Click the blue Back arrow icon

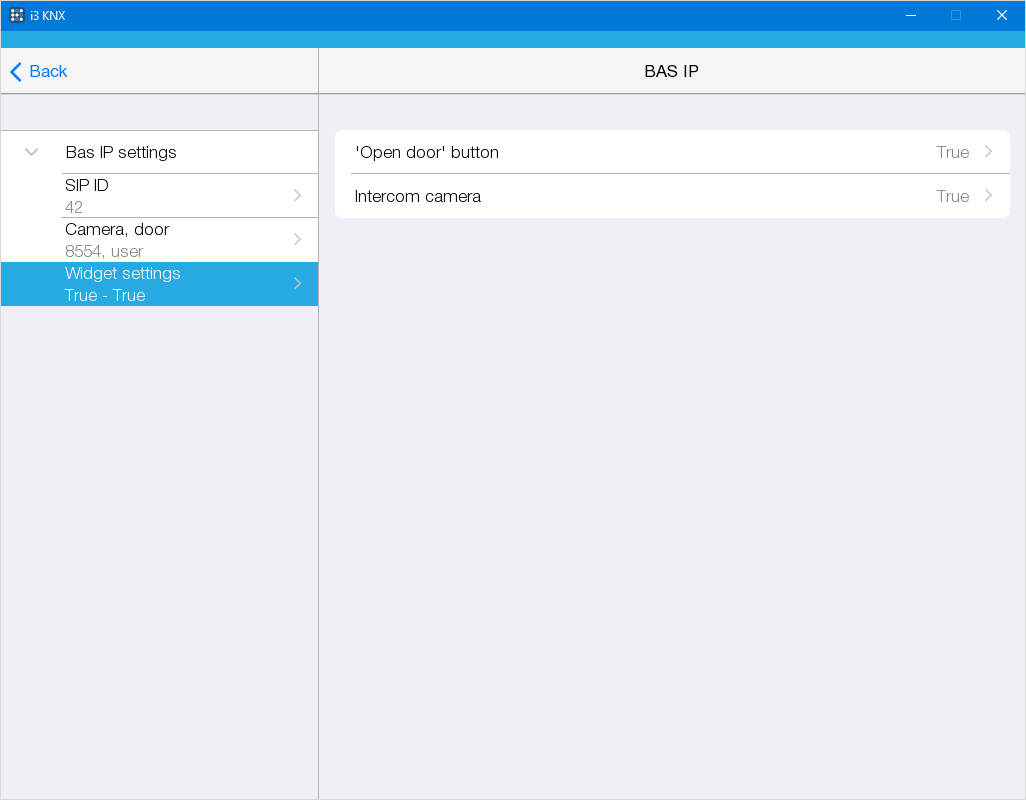(x=15, y=72)
